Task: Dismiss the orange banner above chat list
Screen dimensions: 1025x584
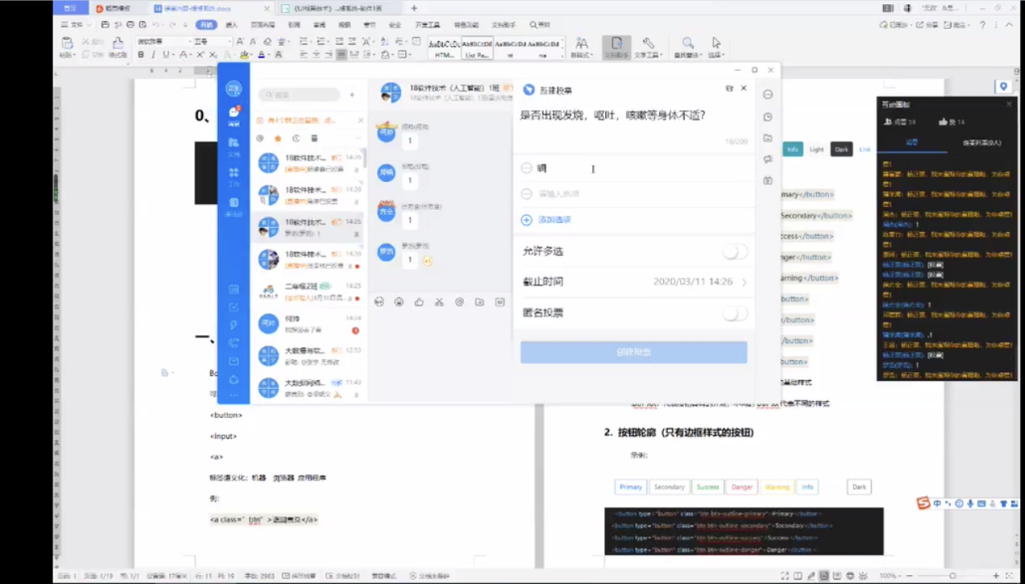Action: coord(360,120)
